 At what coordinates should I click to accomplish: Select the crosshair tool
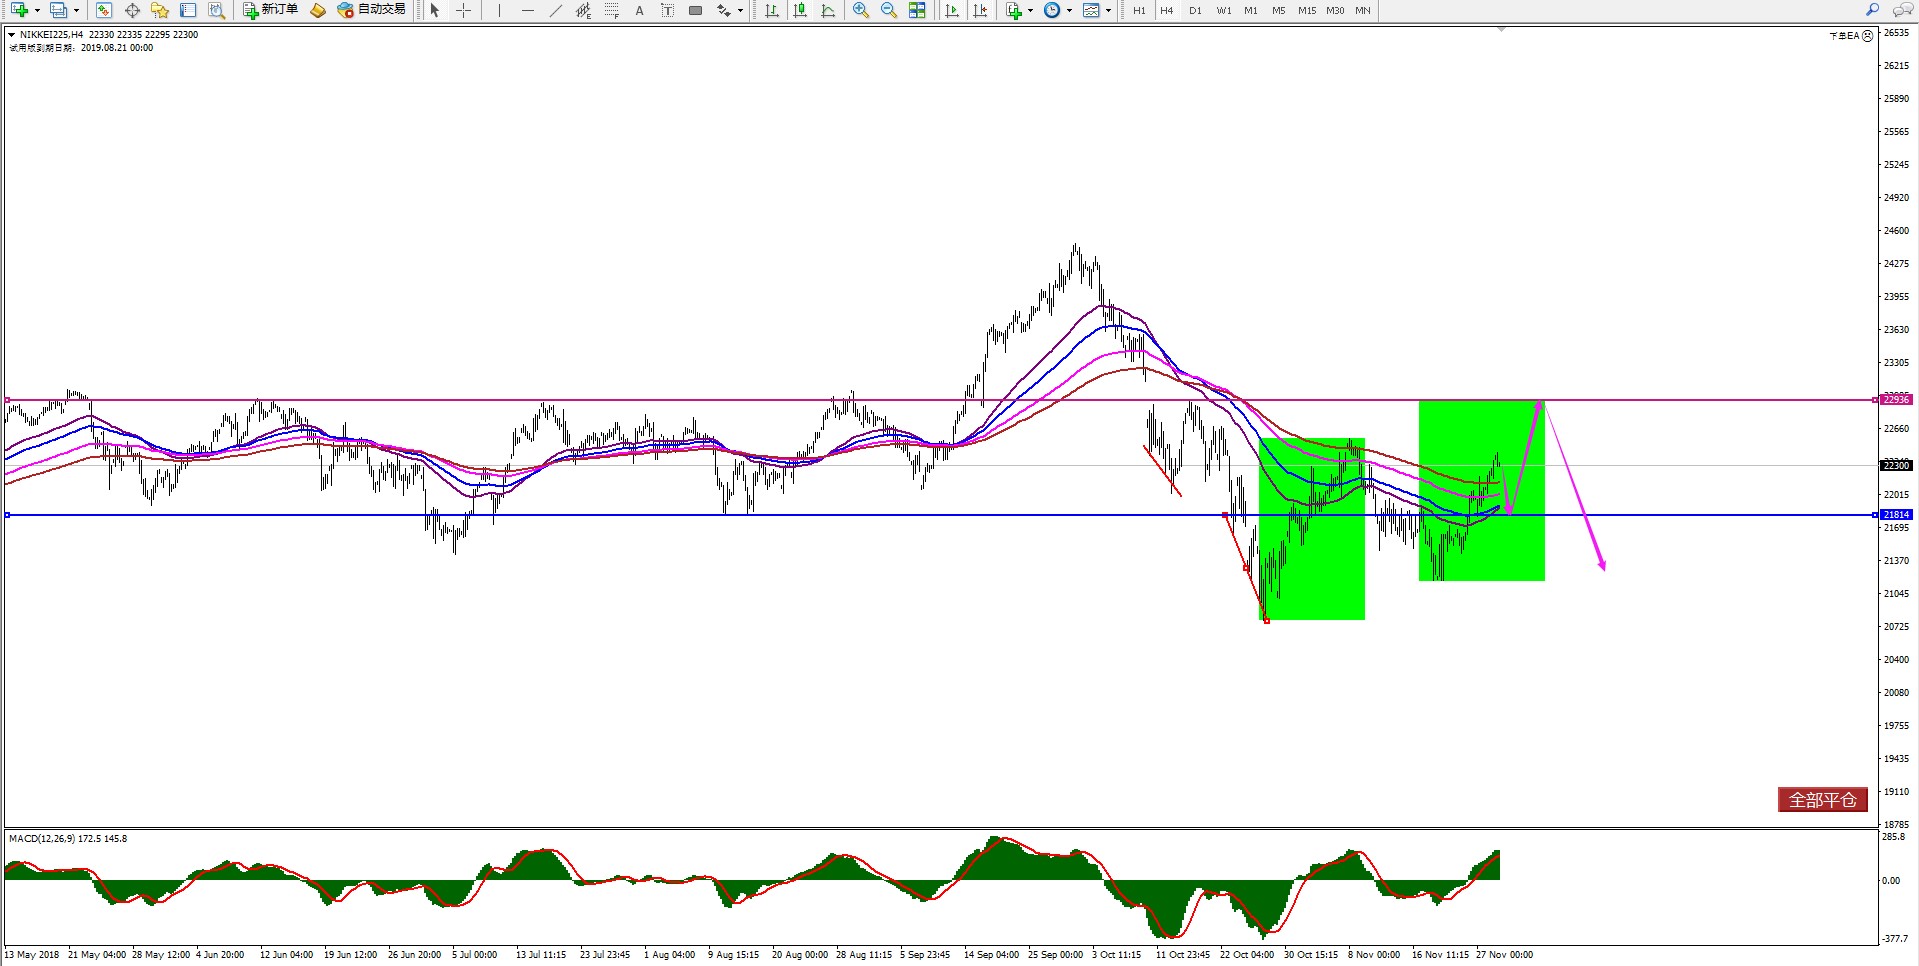(464, 10)
